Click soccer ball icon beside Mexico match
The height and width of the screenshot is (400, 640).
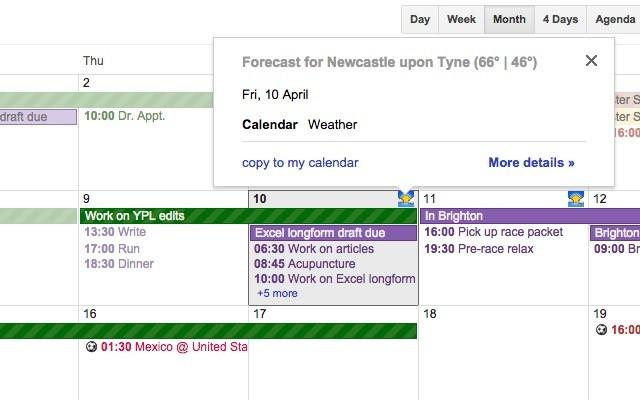click(x=91, y=347)
